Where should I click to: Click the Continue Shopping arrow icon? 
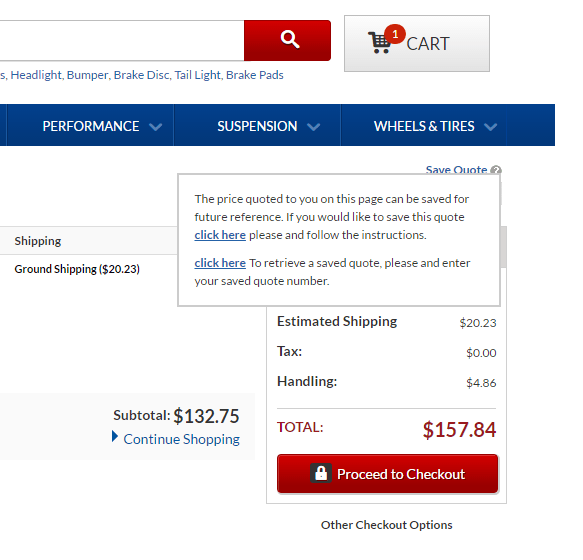[x=115, y=437]
